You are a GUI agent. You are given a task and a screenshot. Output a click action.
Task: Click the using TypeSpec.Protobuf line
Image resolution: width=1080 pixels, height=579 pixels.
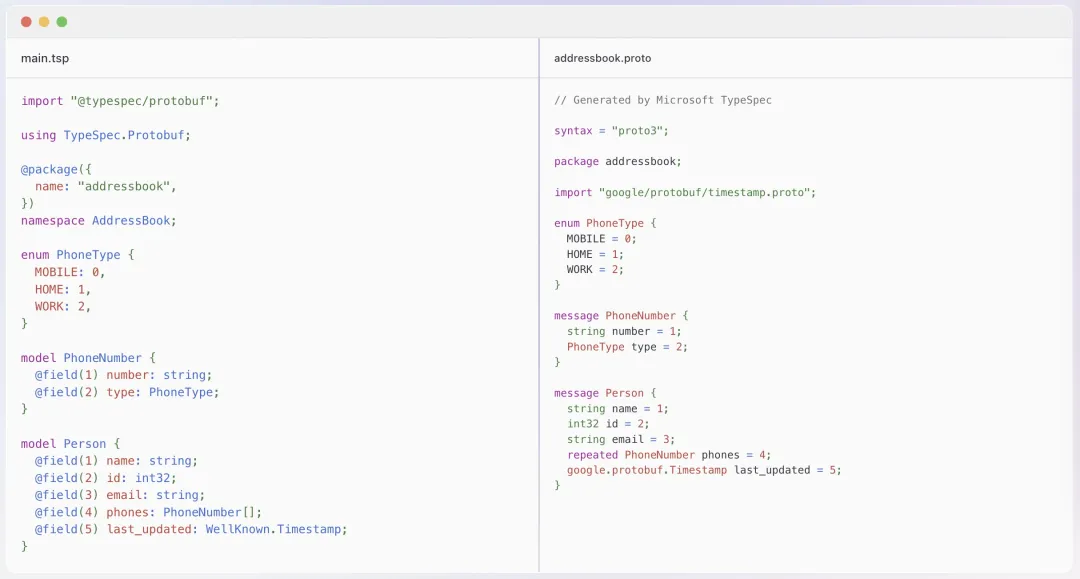(x=105, y=135)
